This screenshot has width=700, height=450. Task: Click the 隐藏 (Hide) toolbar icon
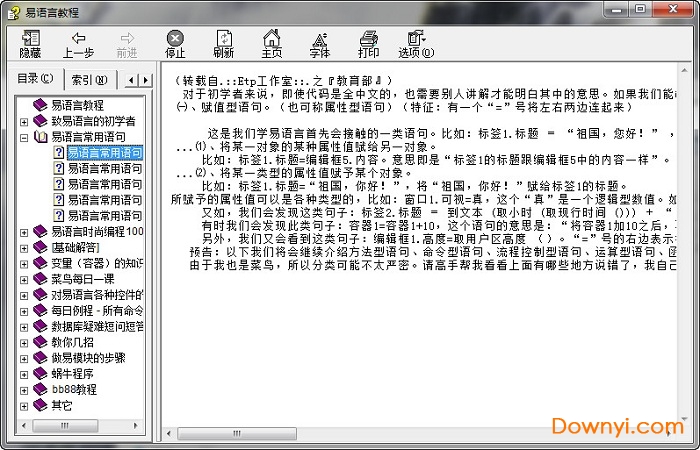pos(30,38)
